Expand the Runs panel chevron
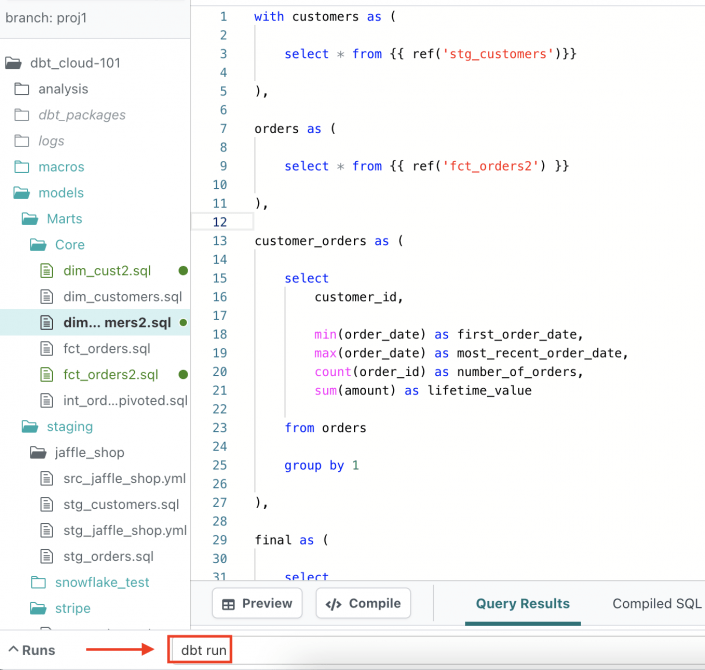The image size is (705, 670). [x=12, y=650]
